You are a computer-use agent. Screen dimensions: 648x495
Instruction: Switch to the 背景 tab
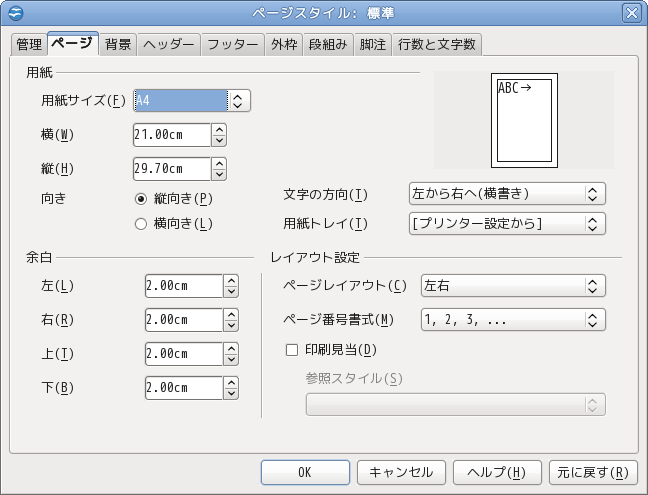point(118,45)
